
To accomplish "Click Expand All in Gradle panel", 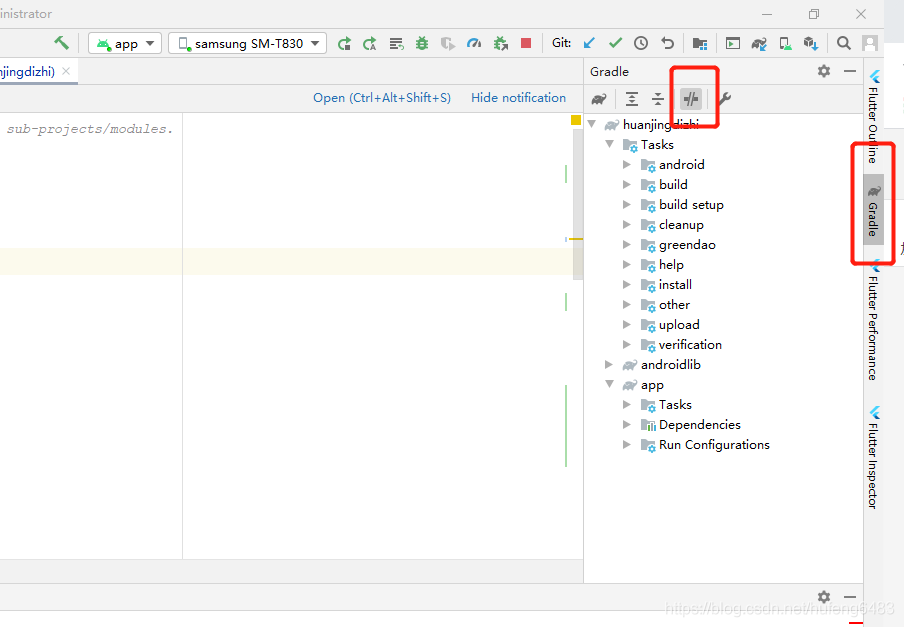I will click(x=632, y=99).
